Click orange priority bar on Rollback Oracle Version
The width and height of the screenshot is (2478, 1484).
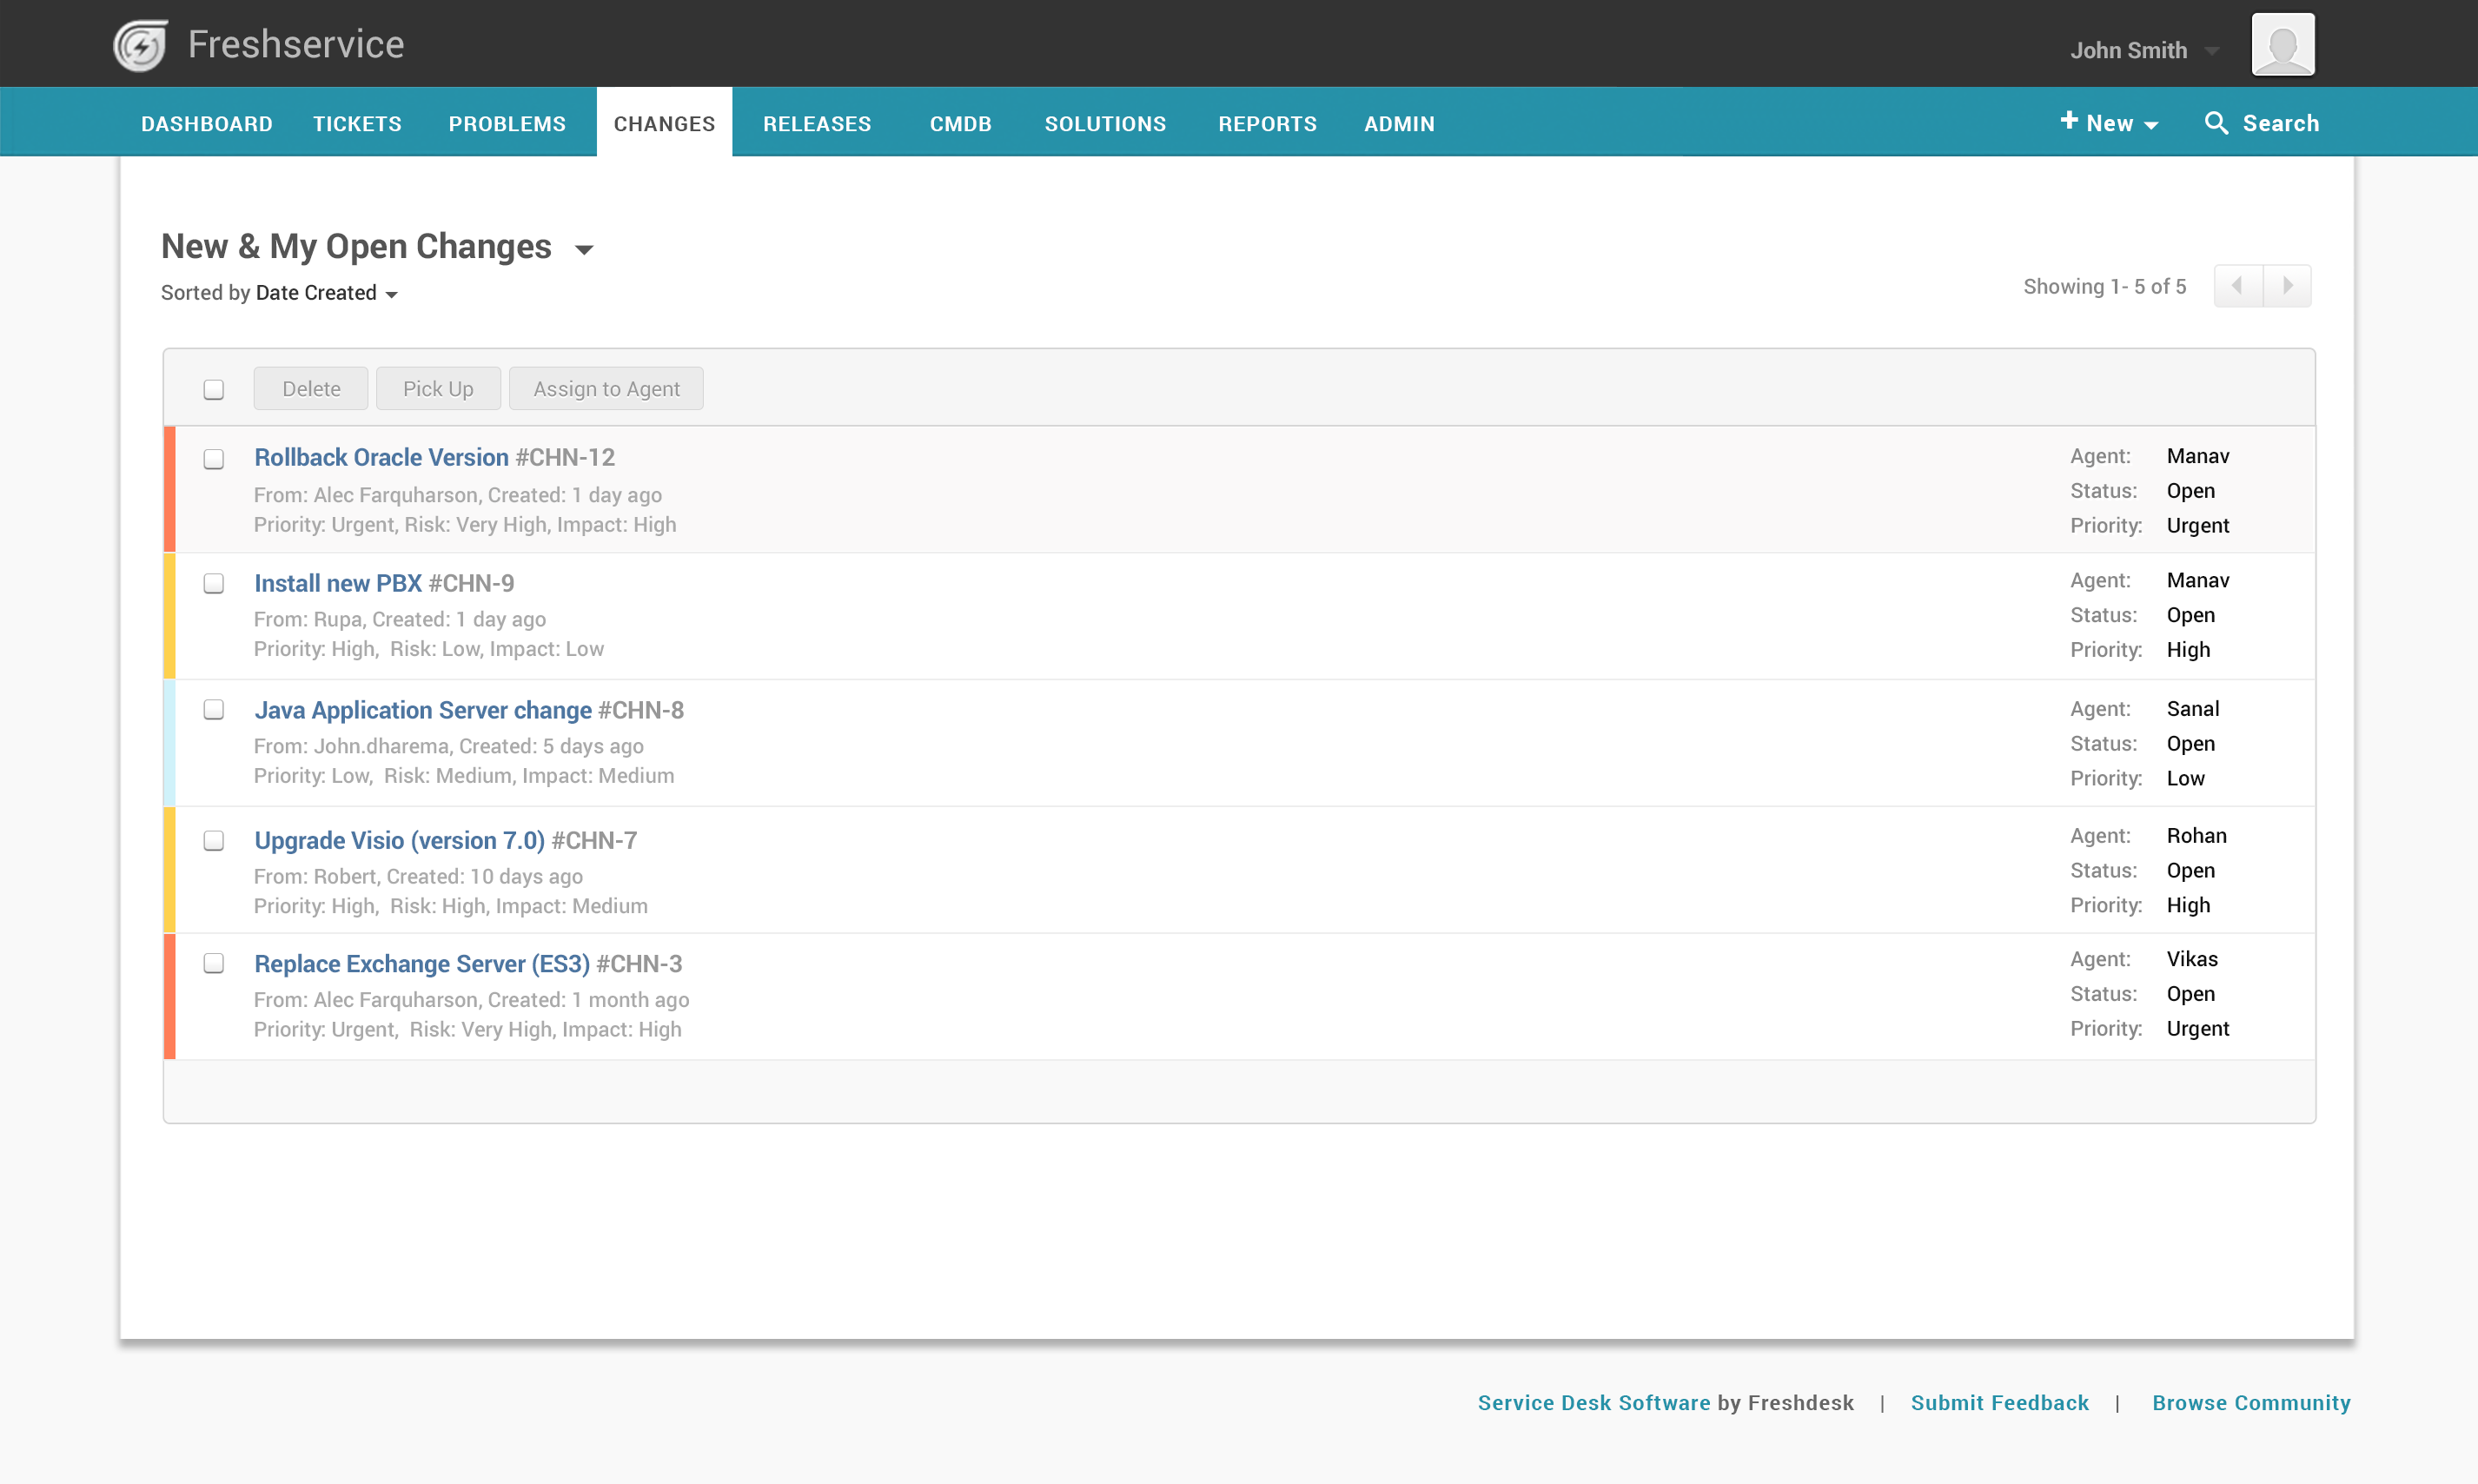(x=169, y=489)
